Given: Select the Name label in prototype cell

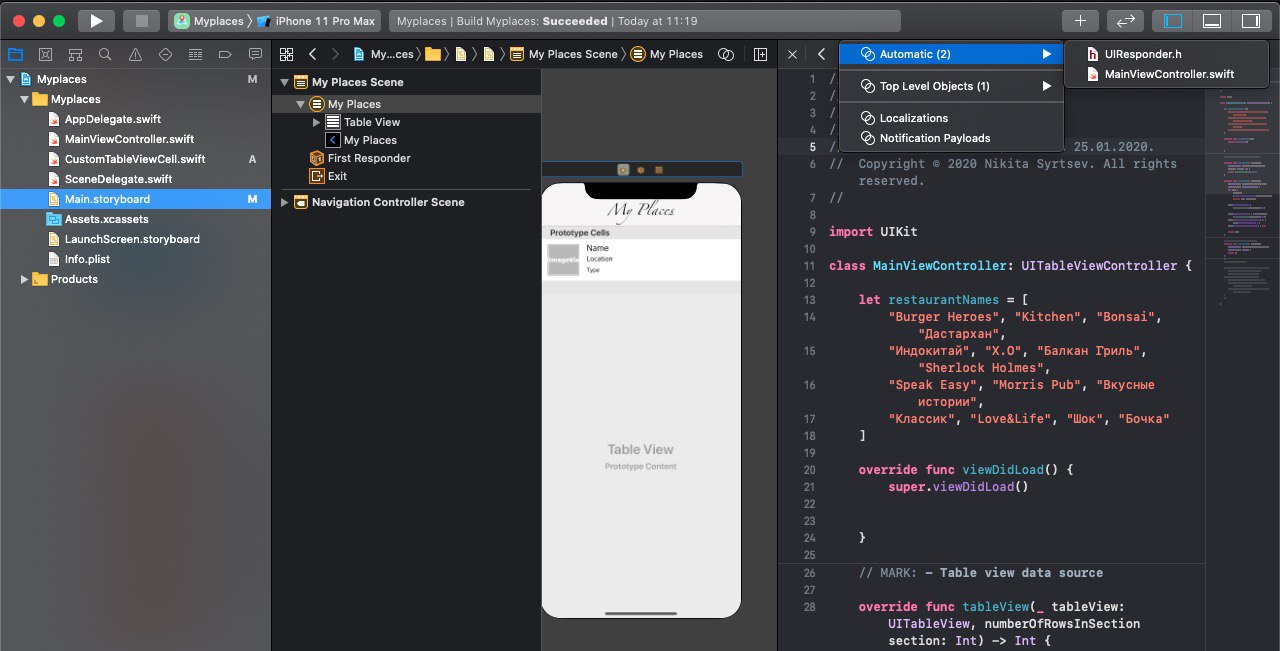Looking at the screenshot, I should point(597,248).
